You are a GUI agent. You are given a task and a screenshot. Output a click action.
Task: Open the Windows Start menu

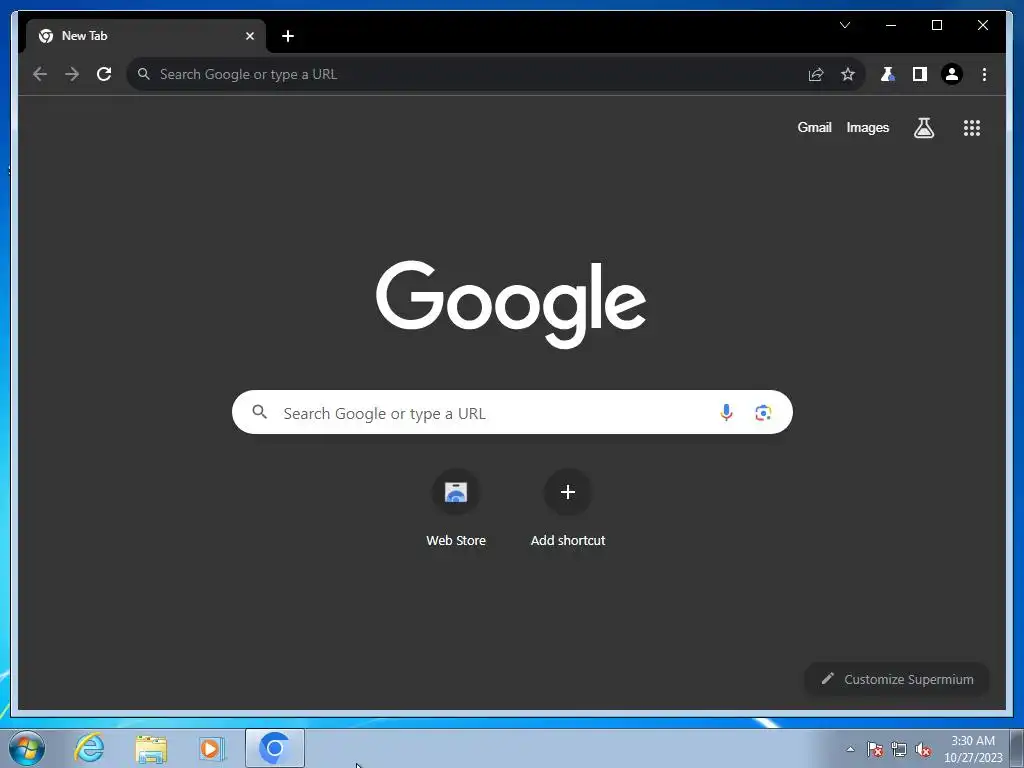[27, 748]
